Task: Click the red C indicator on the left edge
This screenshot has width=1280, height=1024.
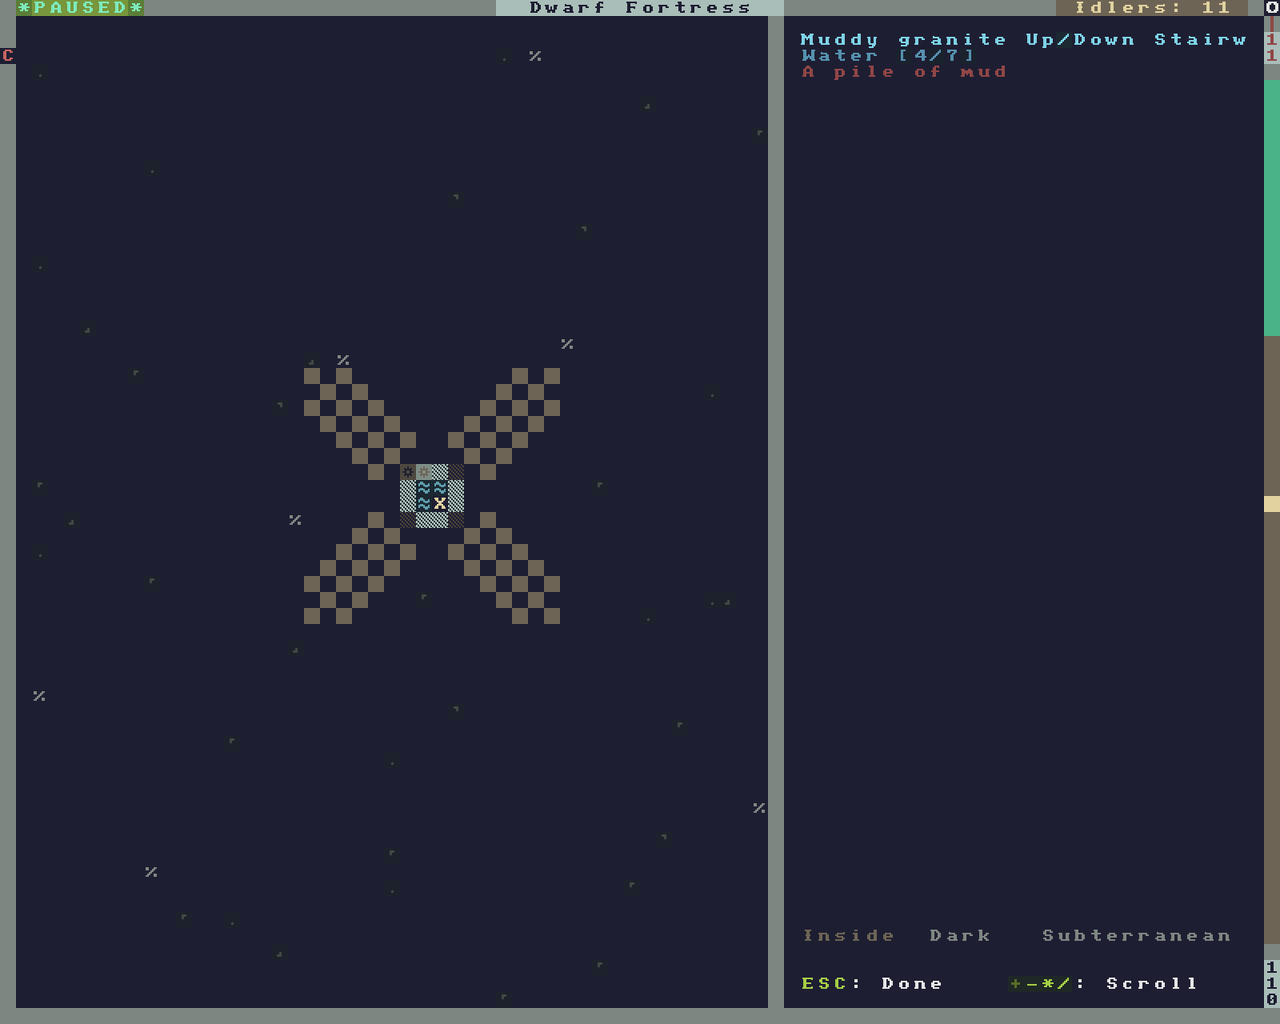Action: pyautogui.click(x=8, y=56)
